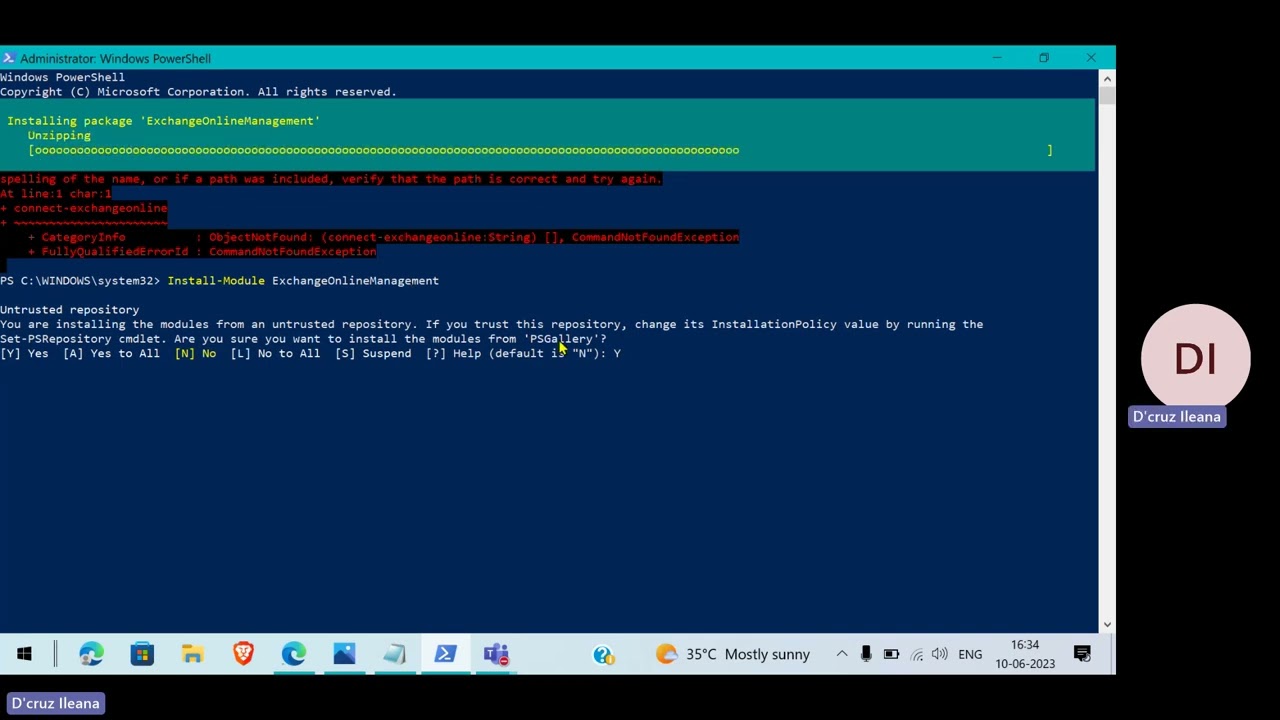Minimize the PowerShell window
1280x720 pixels.
point(996,58)
